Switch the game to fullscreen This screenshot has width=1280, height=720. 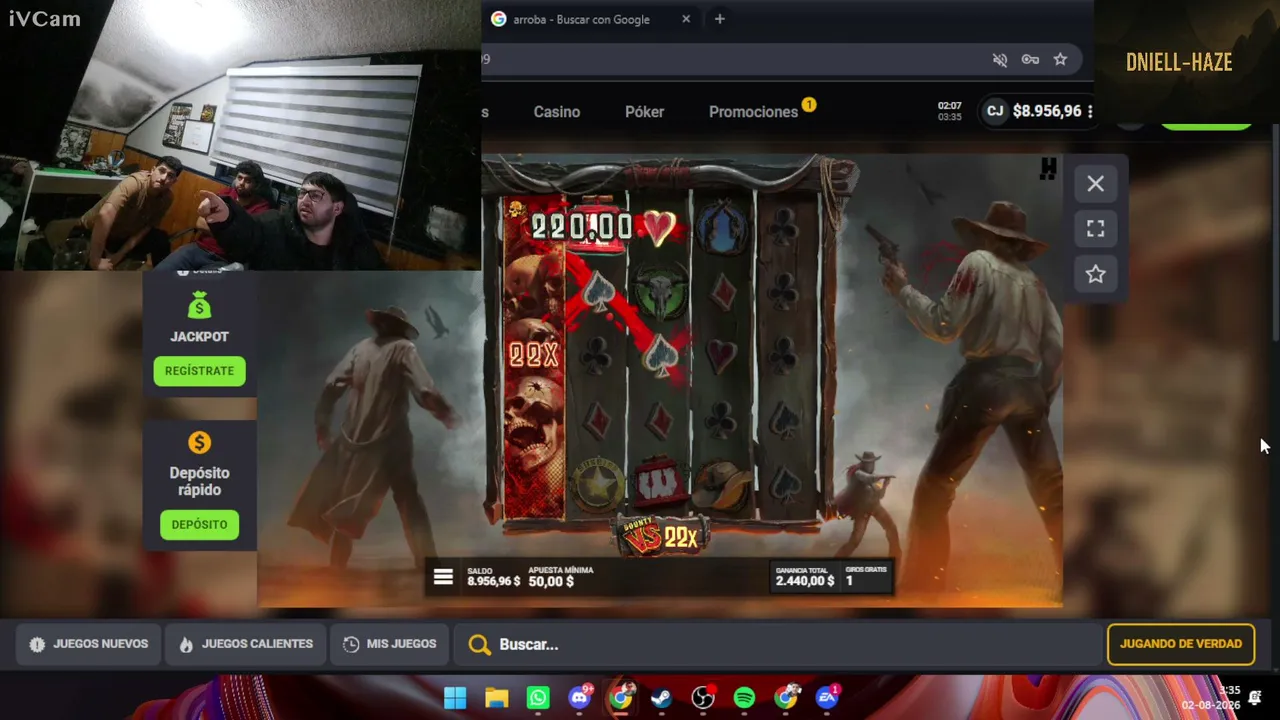pyautogui.click(x=1095, y=229)
